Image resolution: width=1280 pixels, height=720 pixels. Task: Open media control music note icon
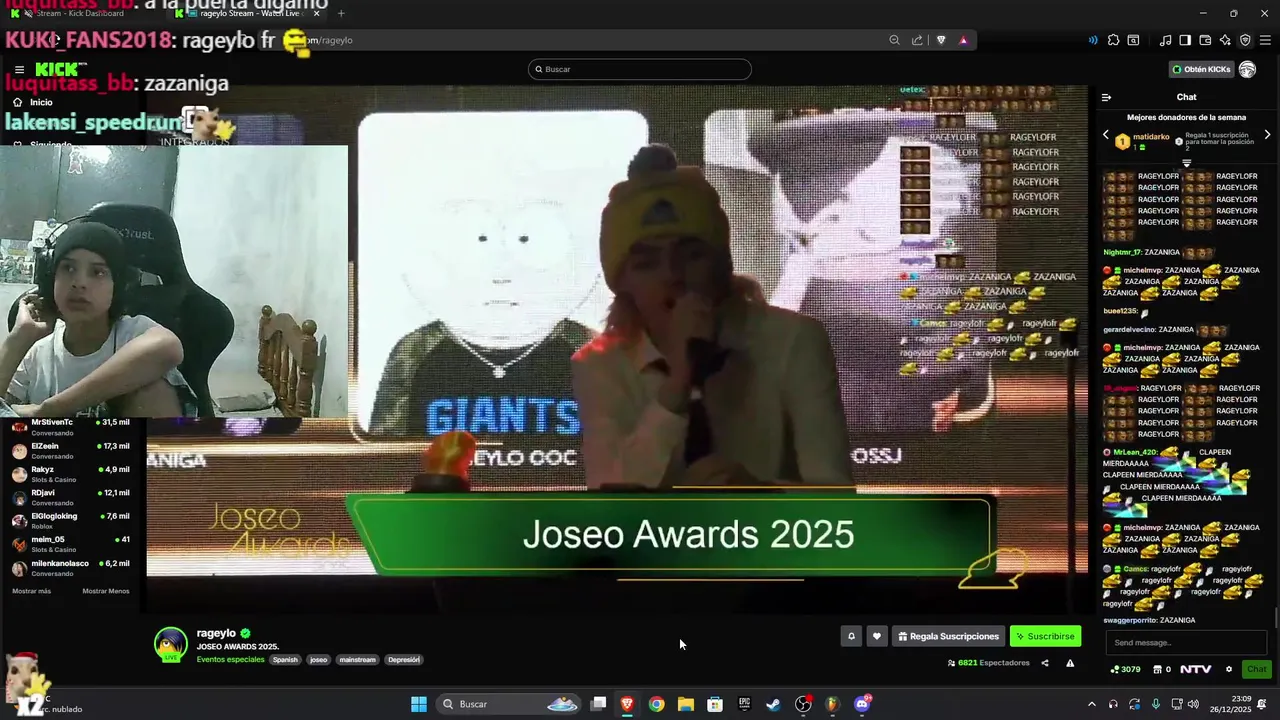(1165, 40)
